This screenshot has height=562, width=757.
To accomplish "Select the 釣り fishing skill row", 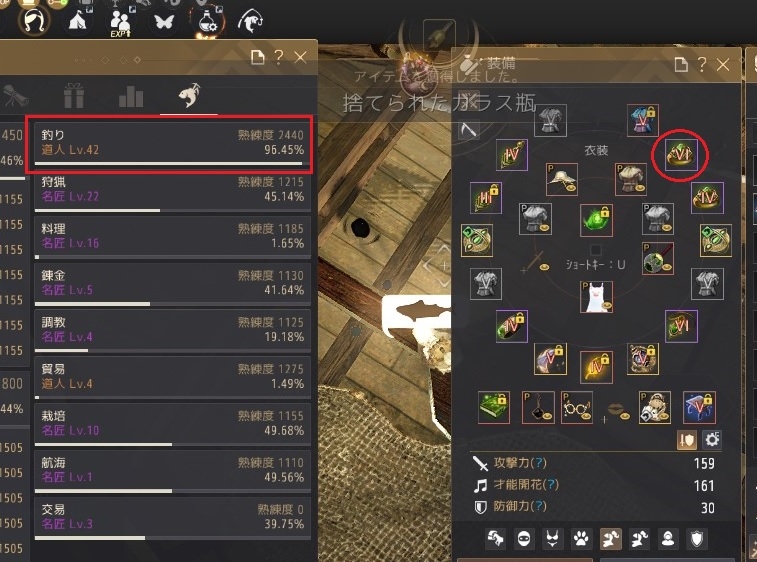I will 172,143.
